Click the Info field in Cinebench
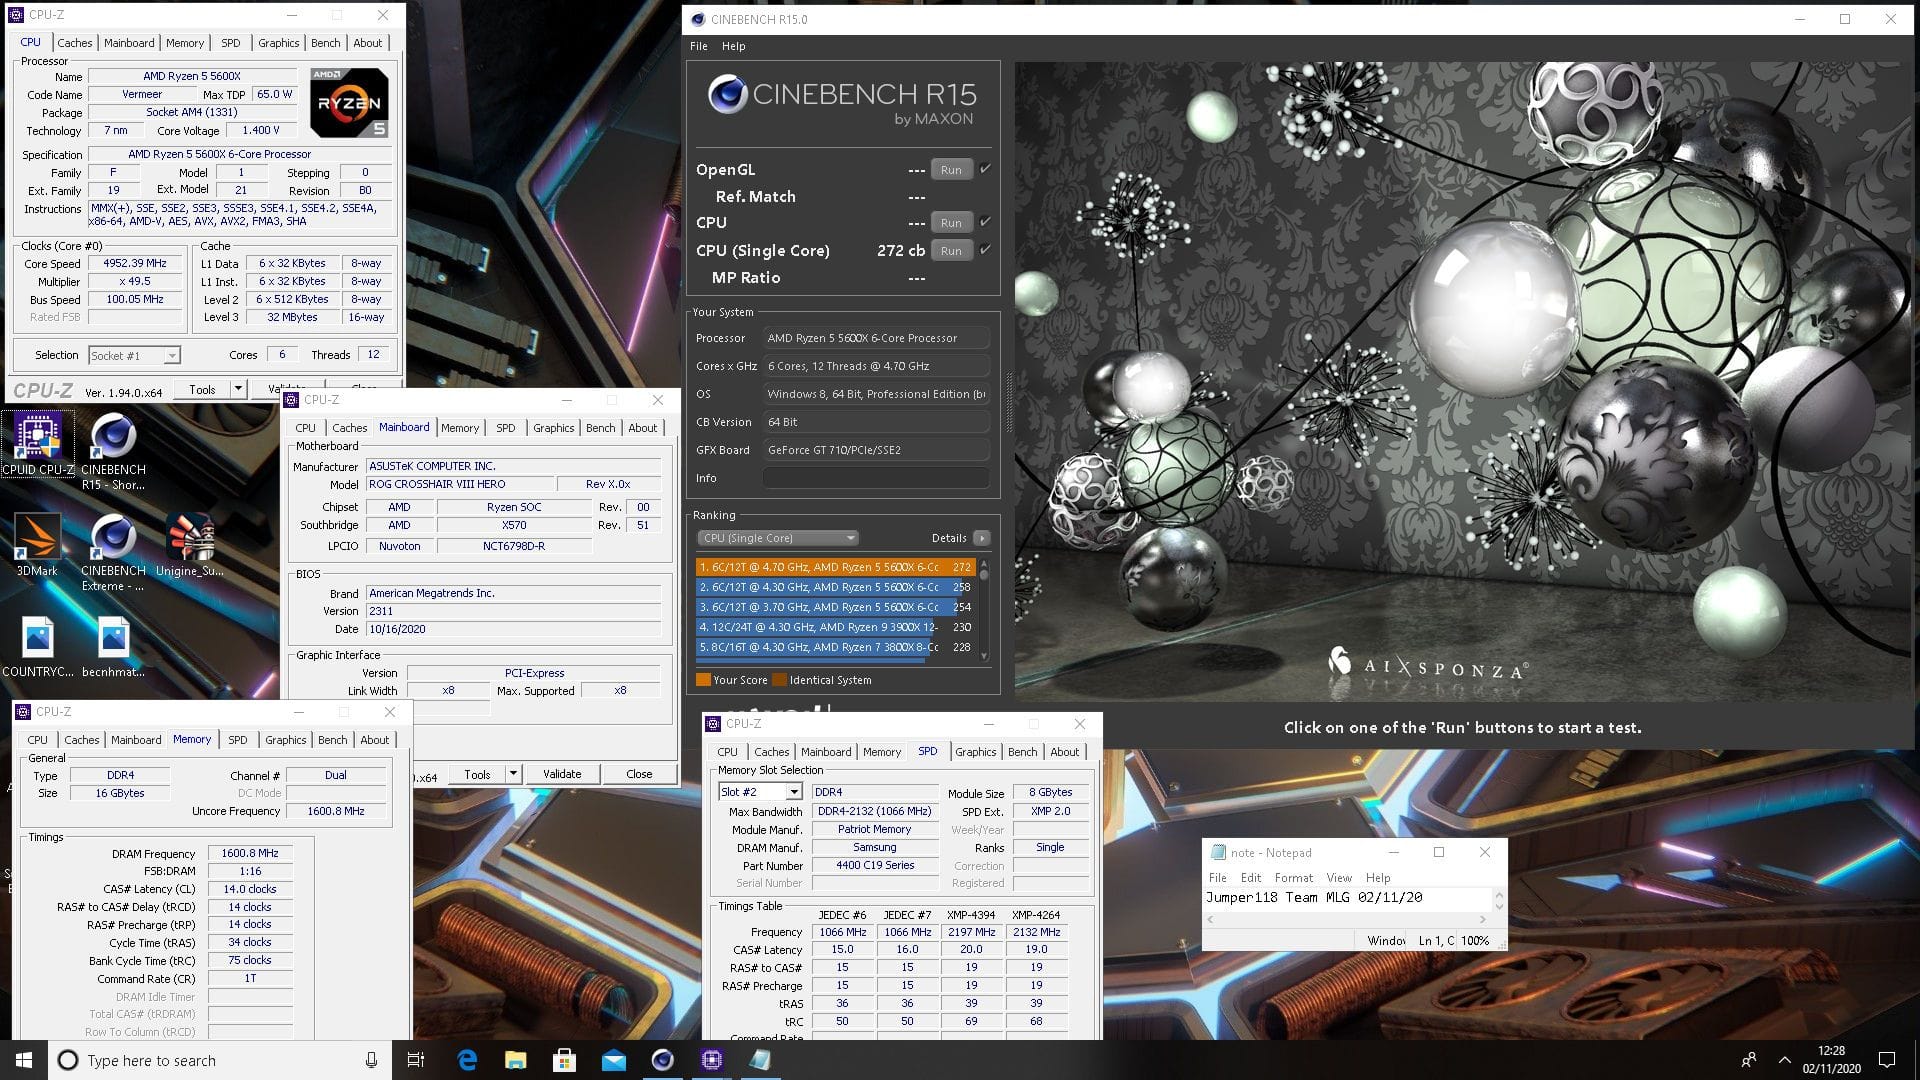 coord(876,478)
